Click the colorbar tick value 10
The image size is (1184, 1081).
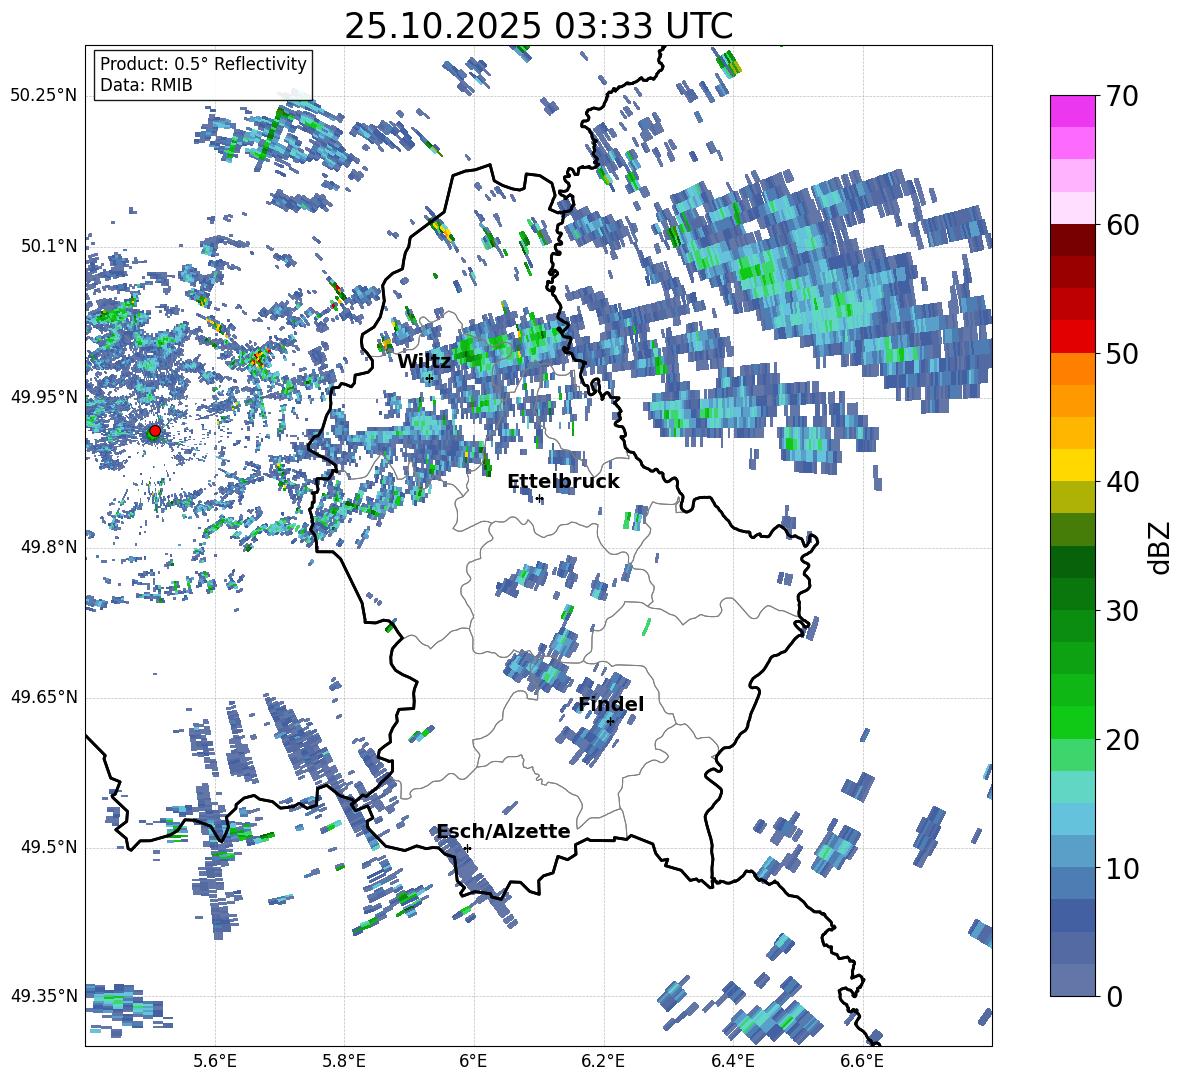tap(1123, 868)
